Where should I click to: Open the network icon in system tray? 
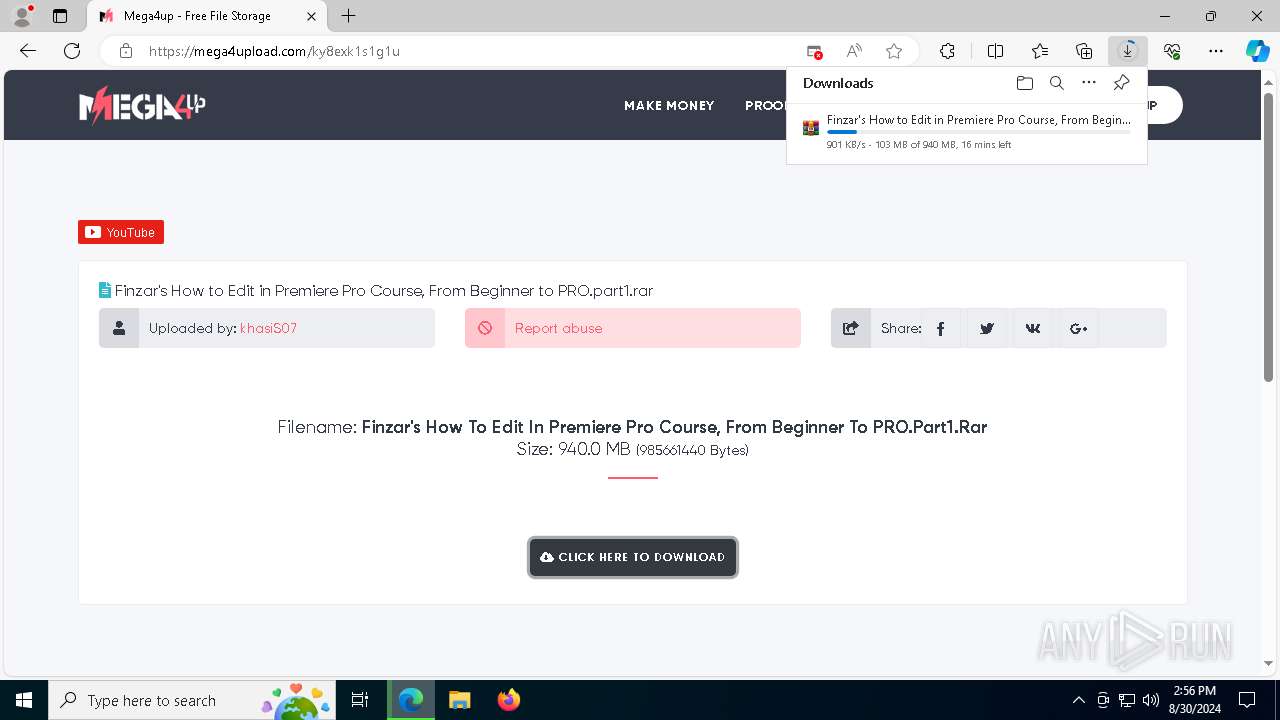pyautogui.click(x=1127, y=700)
